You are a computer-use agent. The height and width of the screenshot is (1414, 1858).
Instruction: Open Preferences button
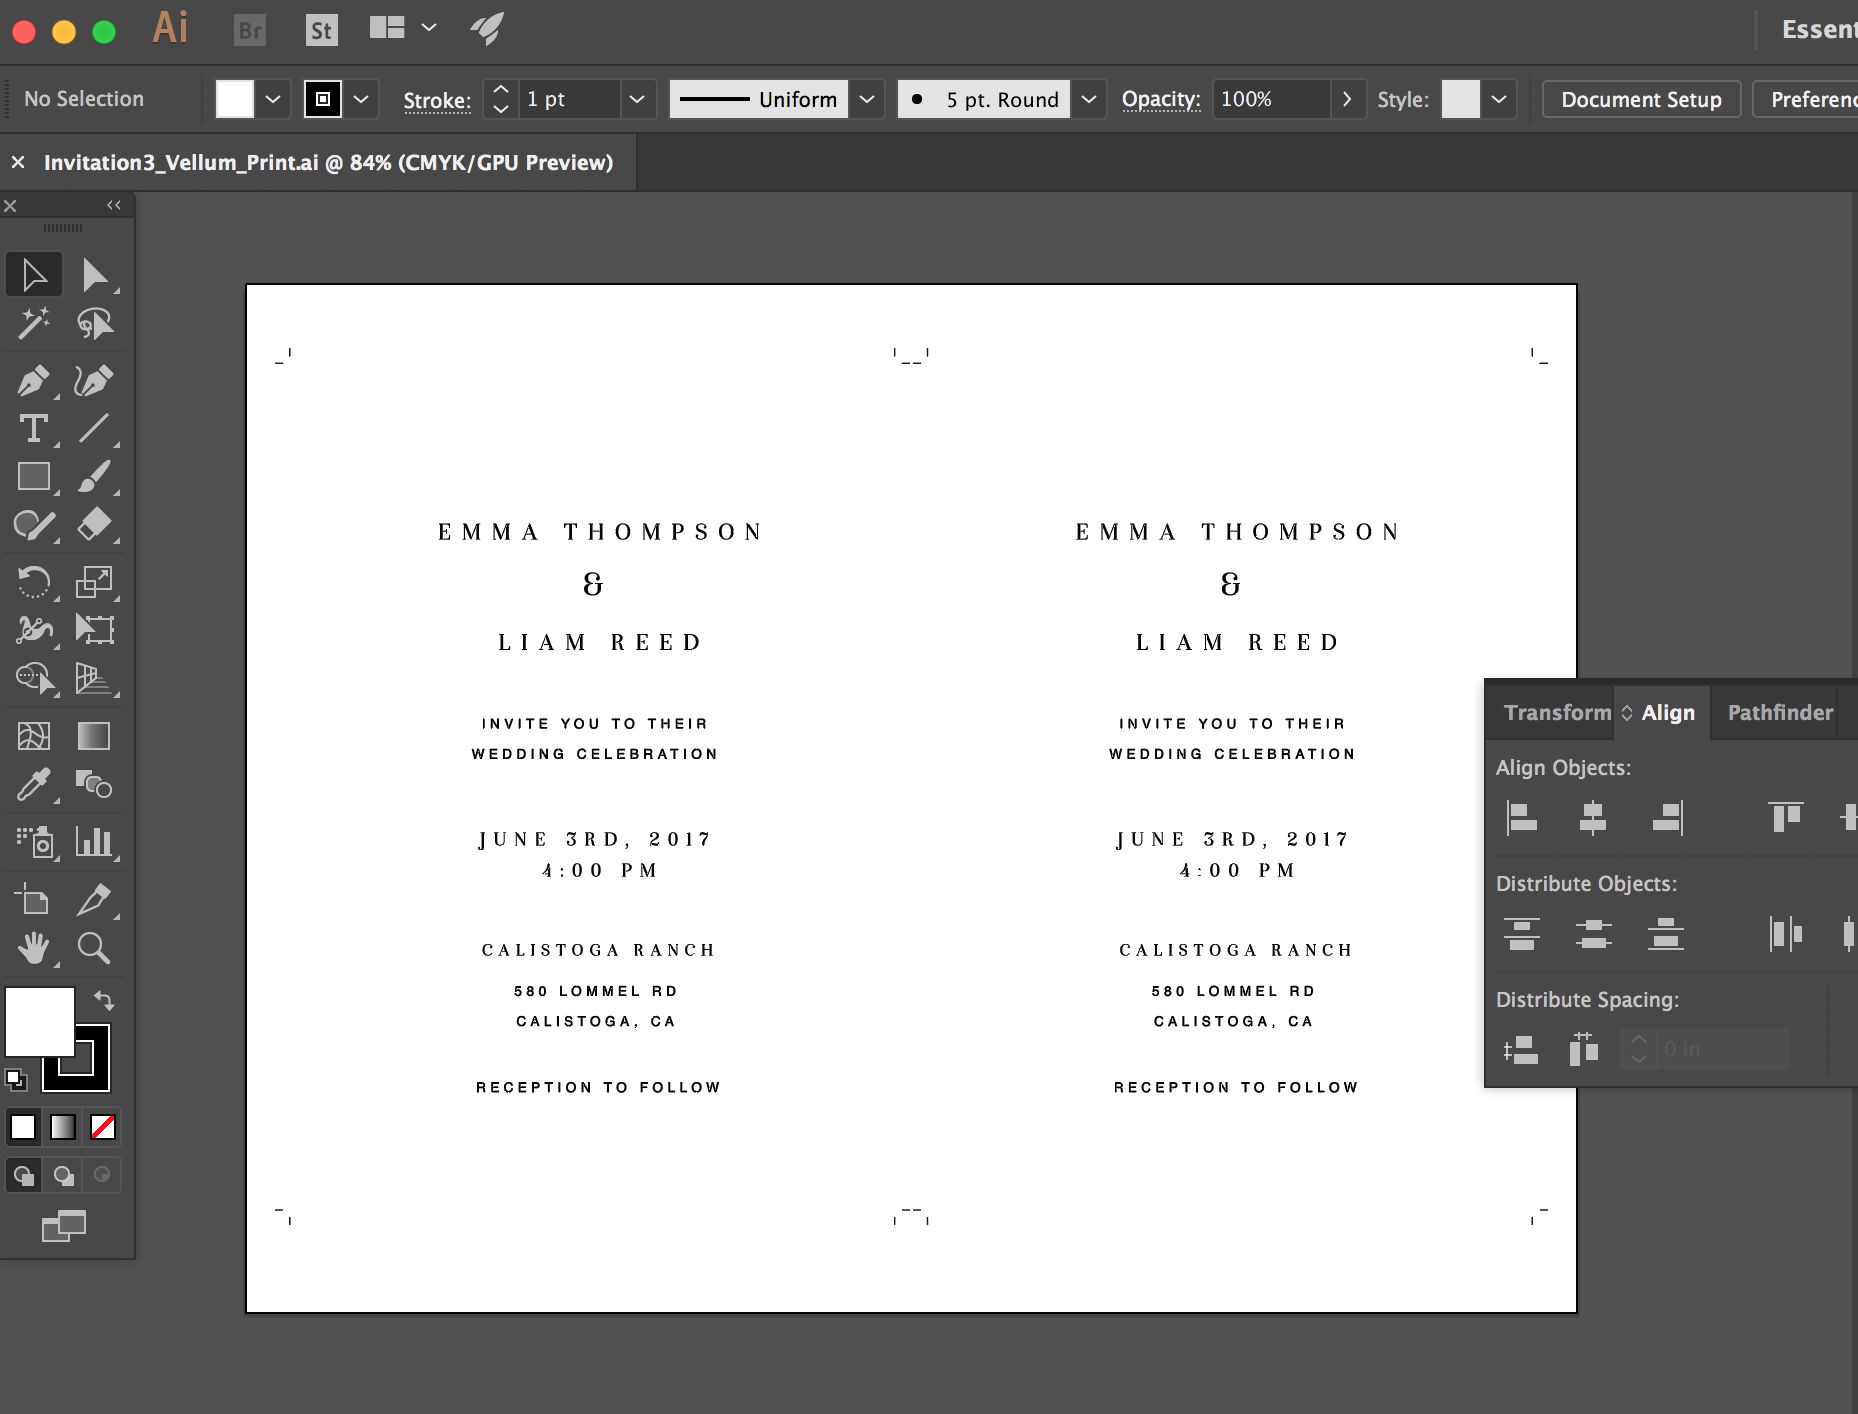tap(1806, 99)
